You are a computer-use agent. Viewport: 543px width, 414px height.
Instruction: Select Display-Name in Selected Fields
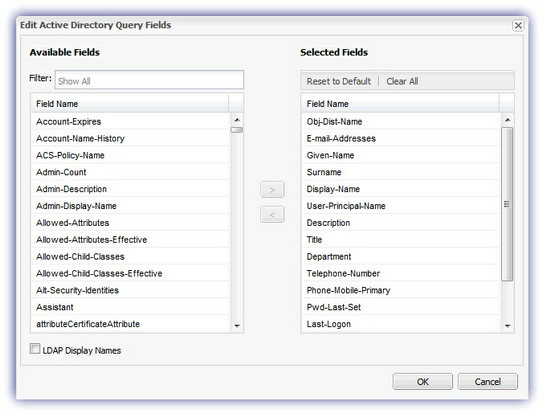coord(401,189)
